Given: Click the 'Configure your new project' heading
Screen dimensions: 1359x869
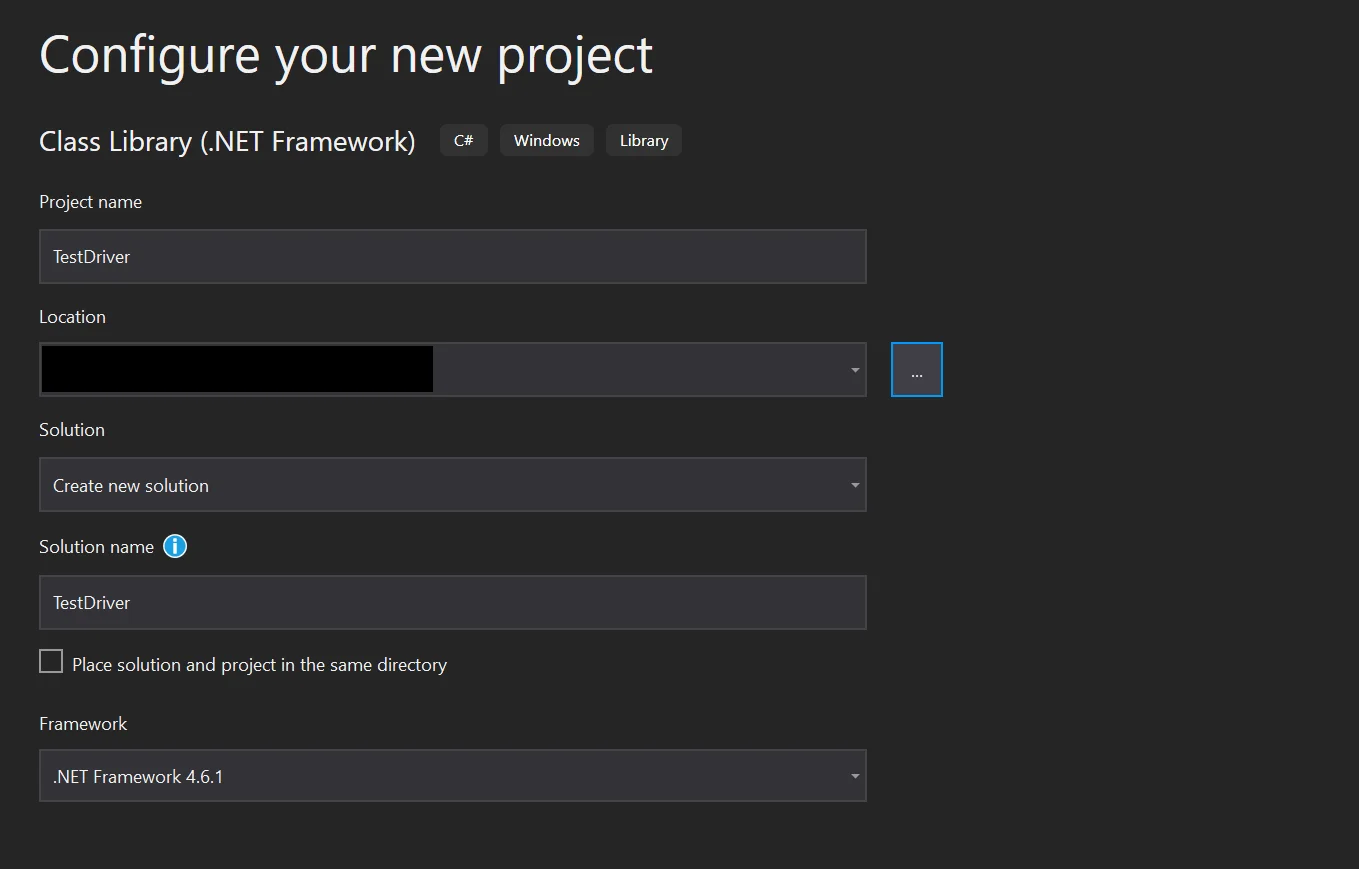Looking at the screenshot, I should click(x=346, y=55).
